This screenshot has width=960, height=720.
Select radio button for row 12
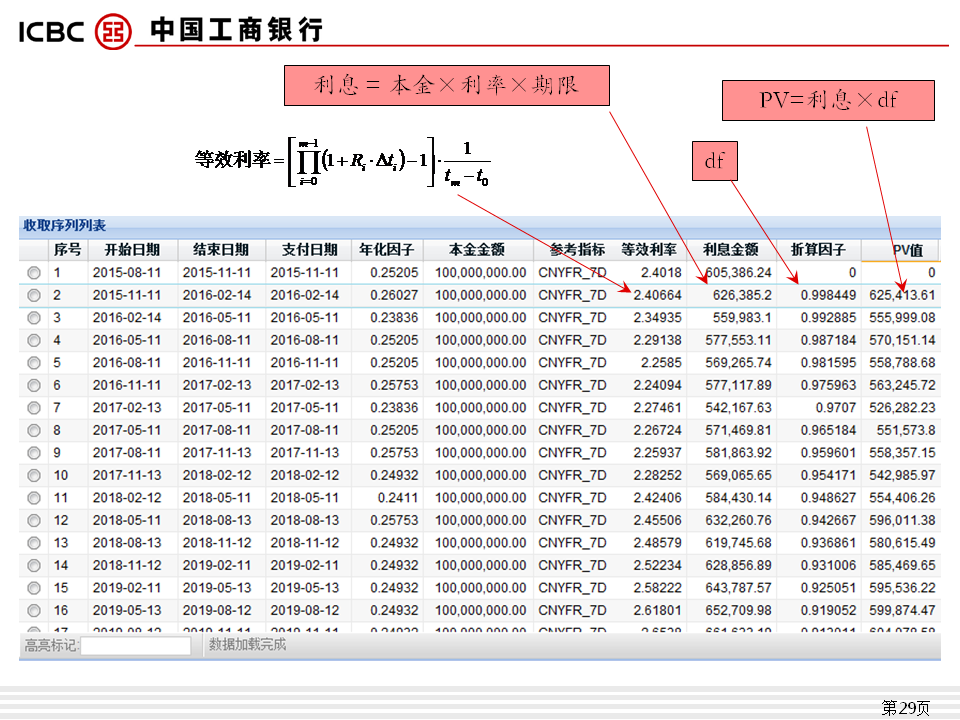pos(34,520)
